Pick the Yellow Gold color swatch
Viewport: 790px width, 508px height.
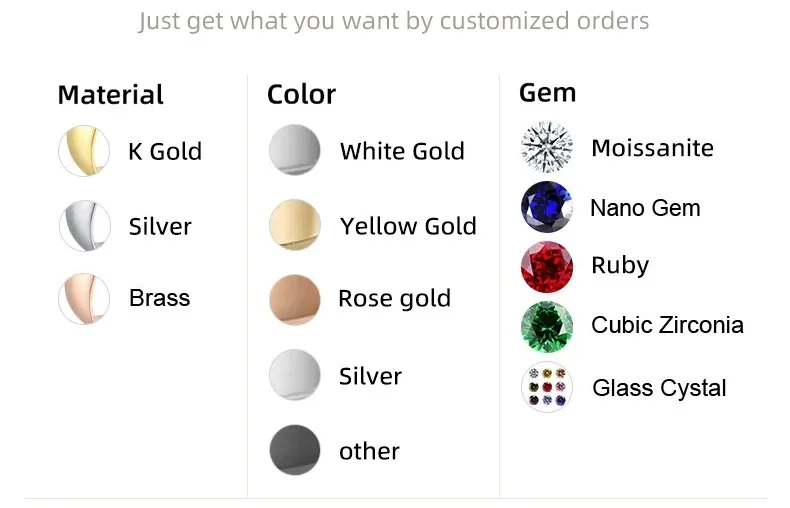point(295,226)
